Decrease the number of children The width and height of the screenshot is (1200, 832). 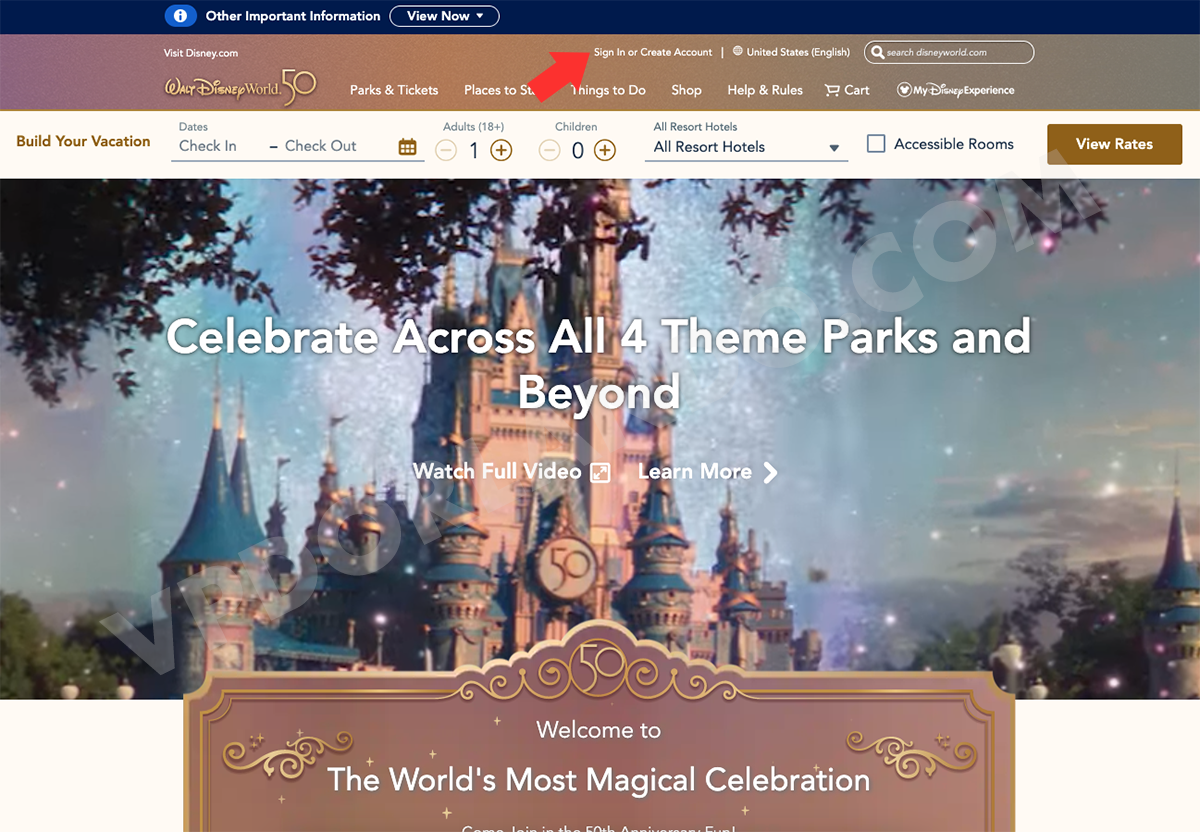[549, 150]
